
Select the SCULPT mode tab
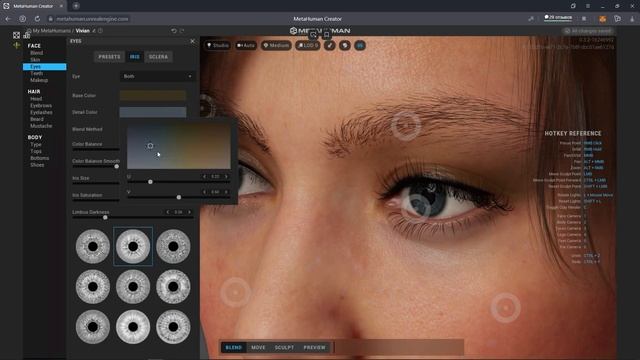pos(284,347)
